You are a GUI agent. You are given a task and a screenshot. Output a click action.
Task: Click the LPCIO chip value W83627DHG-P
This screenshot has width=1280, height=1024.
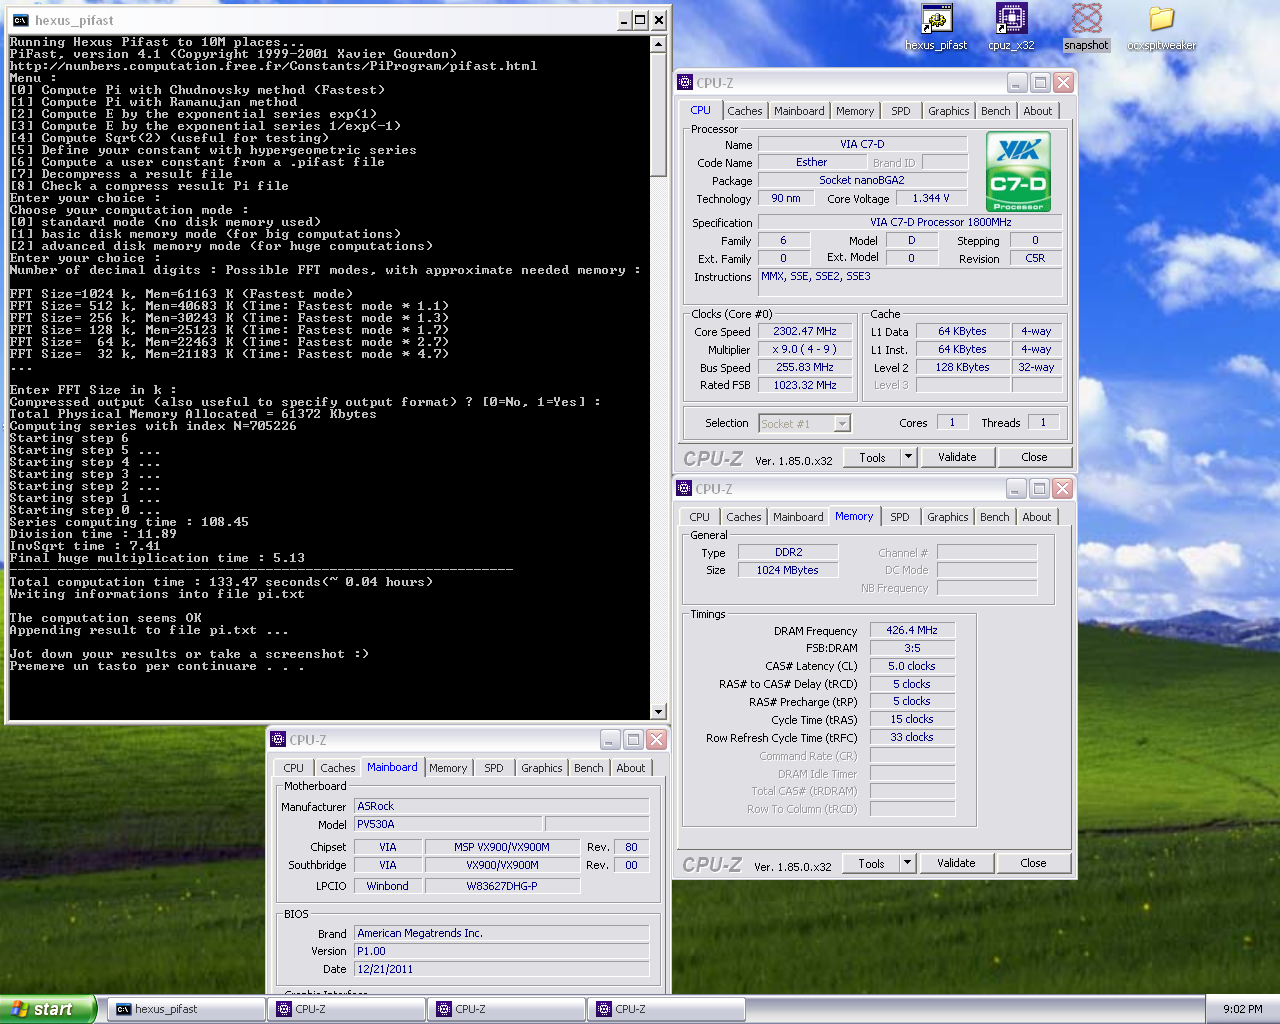pyautogui.click(x=502, y=886)
